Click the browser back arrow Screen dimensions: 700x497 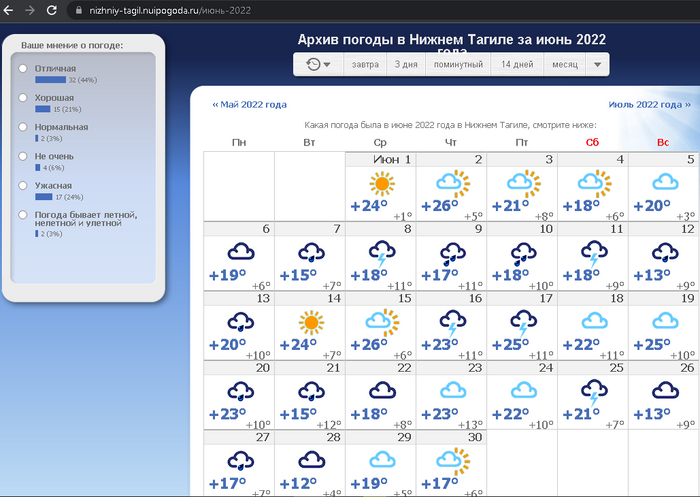click(7, 9)
